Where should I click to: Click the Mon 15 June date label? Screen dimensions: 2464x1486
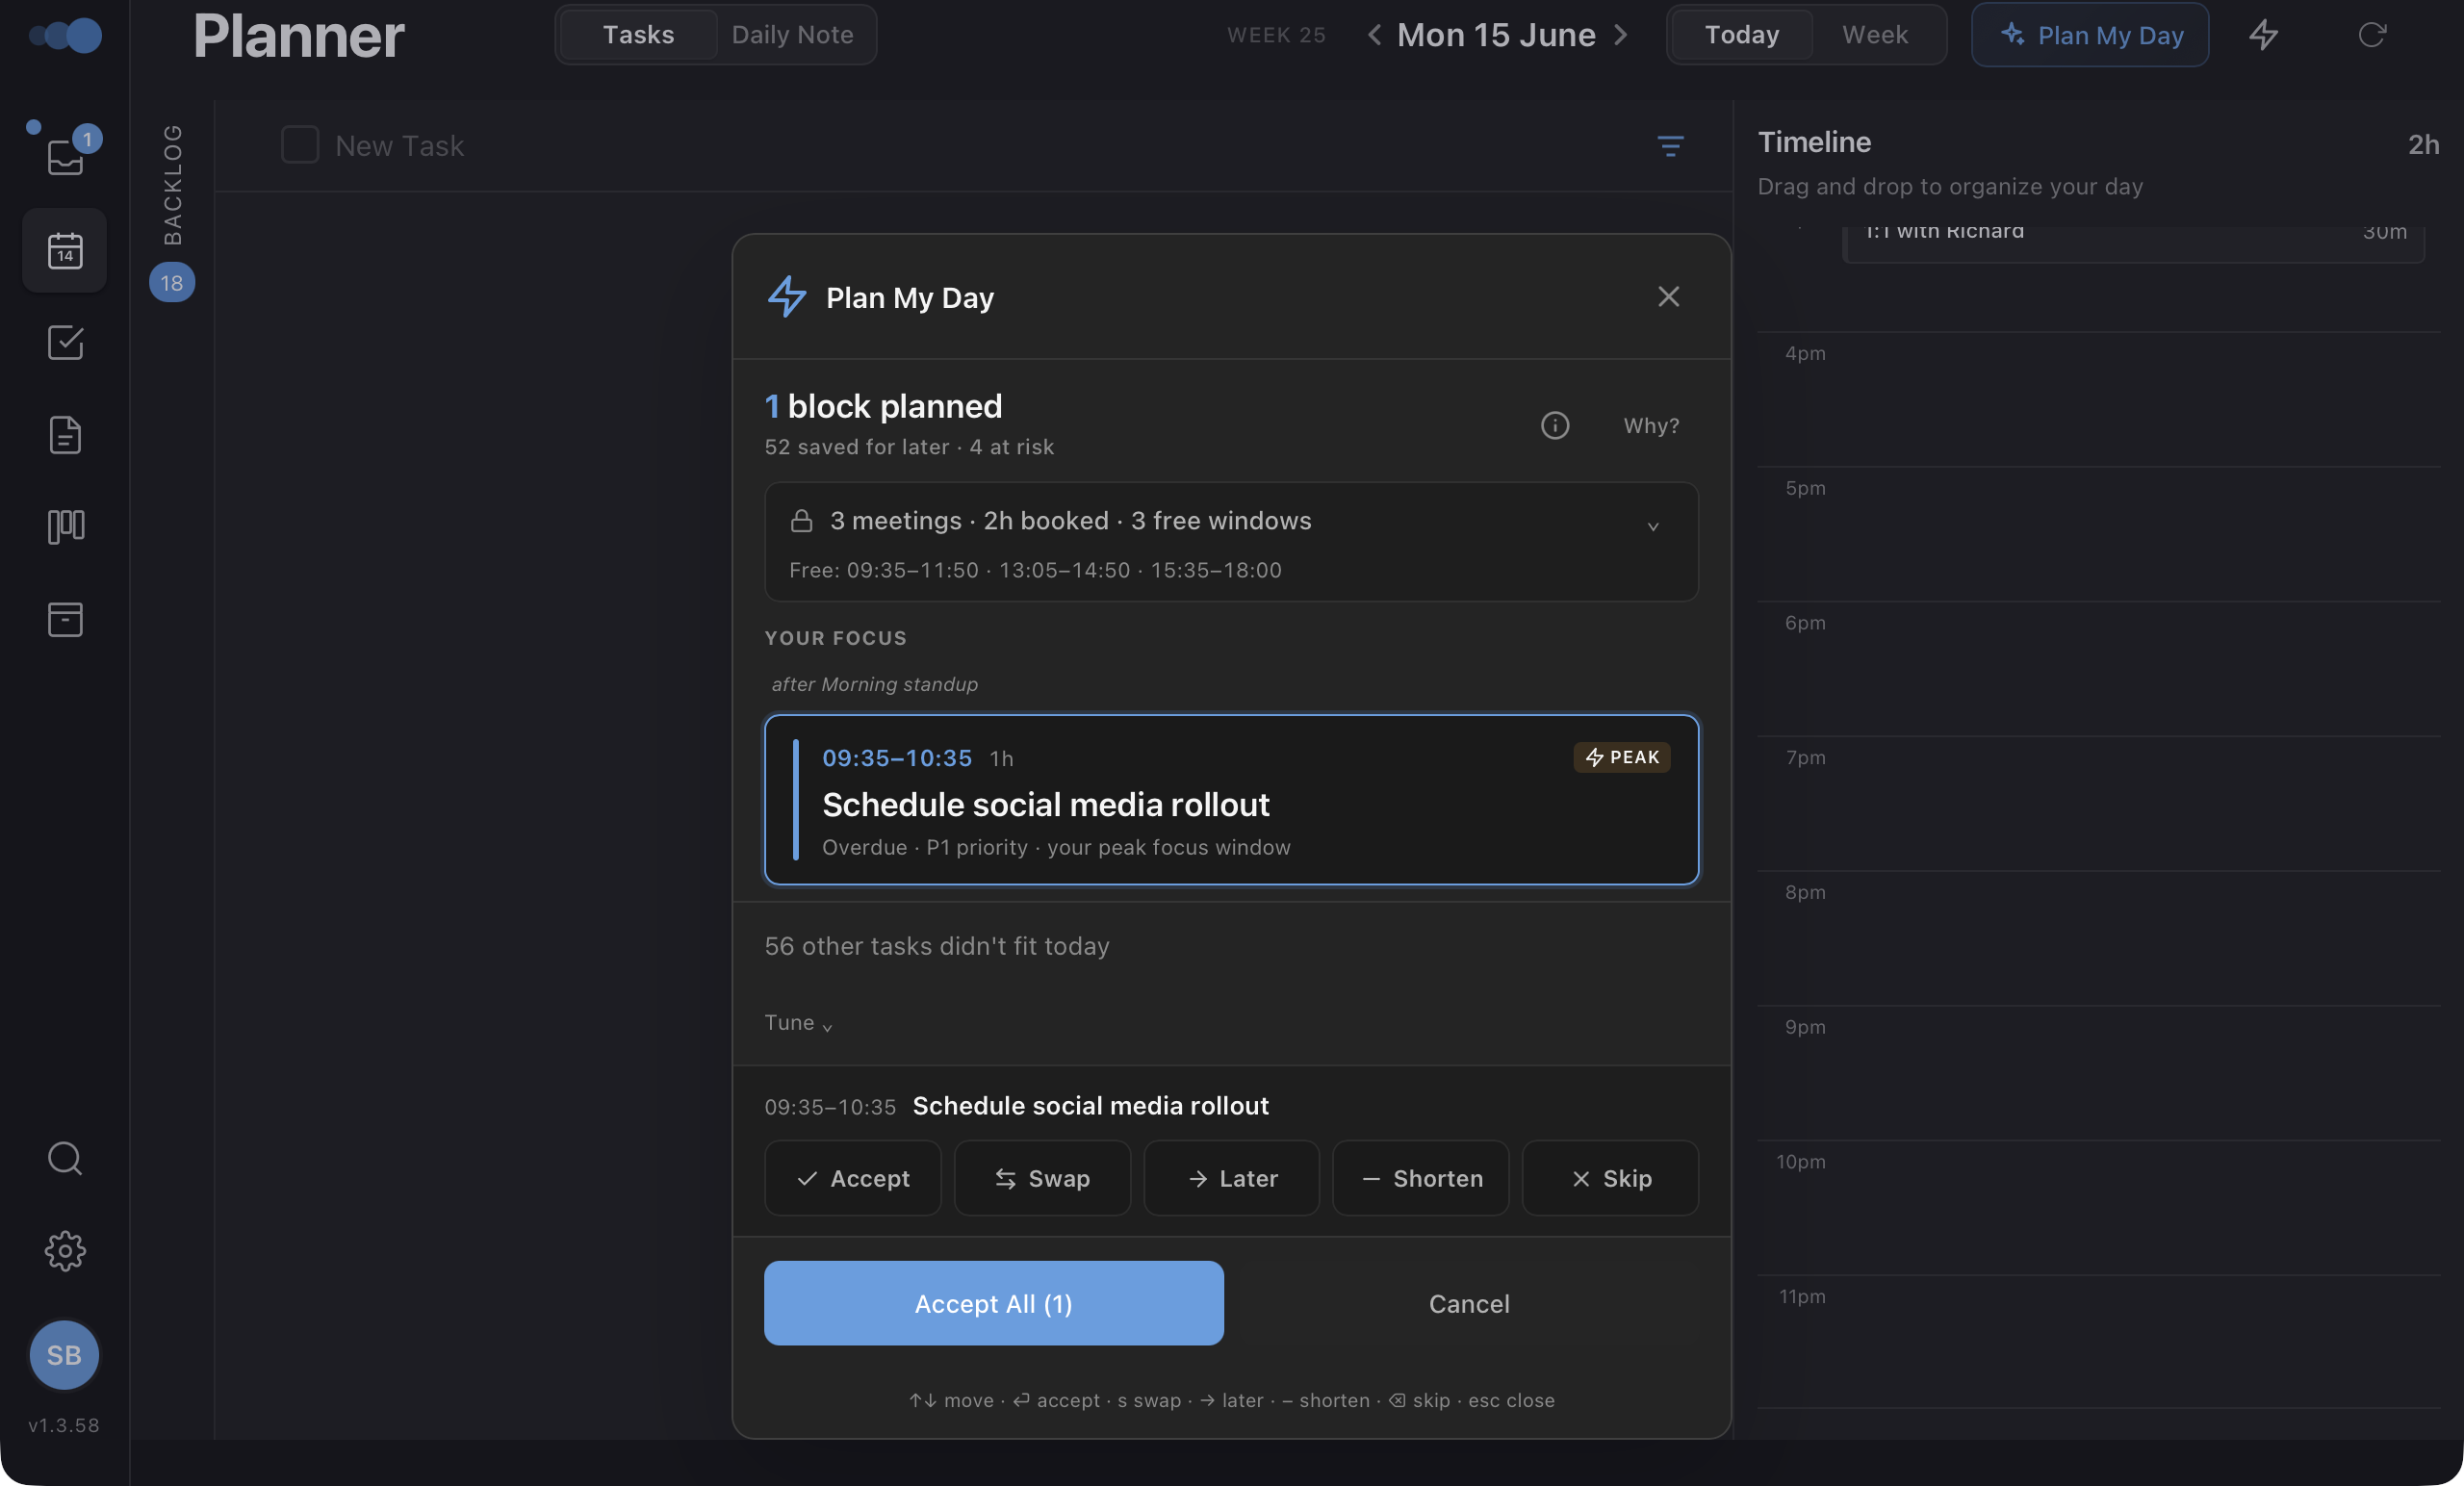tap(1496, 35)
